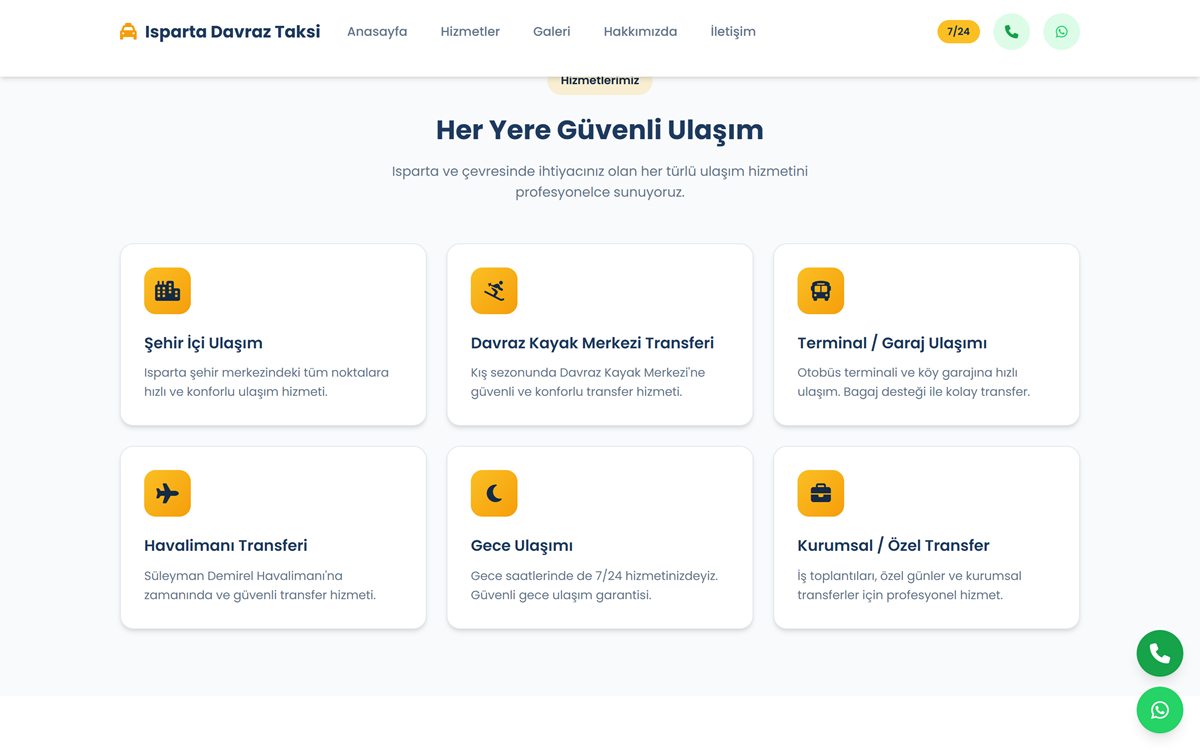The width and height of the screenshot is (1200, 750).
Task: Click the moon icon for Gece Ulaşımı
Action: pyautogui.click(x=494, y=493)
